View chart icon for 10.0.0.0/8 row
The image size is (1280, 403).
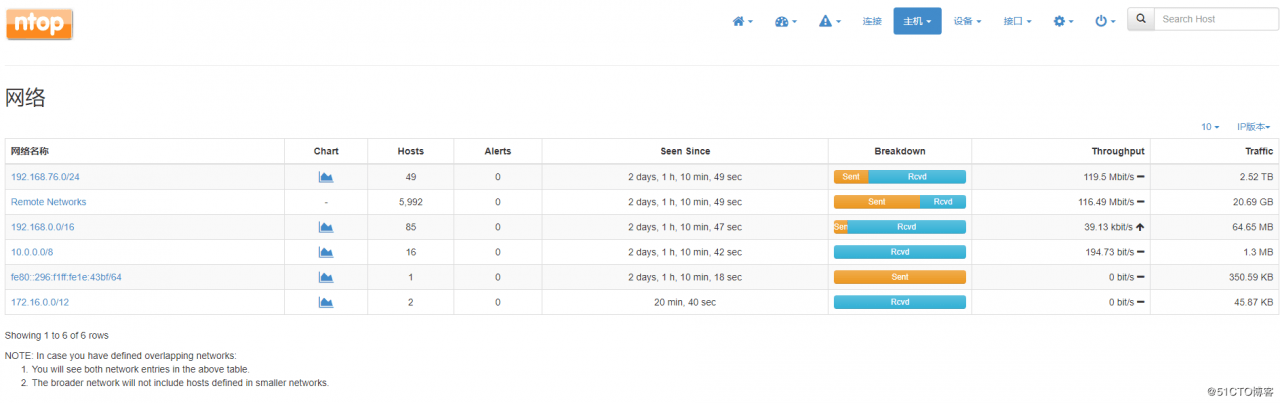tap(326, 252)
